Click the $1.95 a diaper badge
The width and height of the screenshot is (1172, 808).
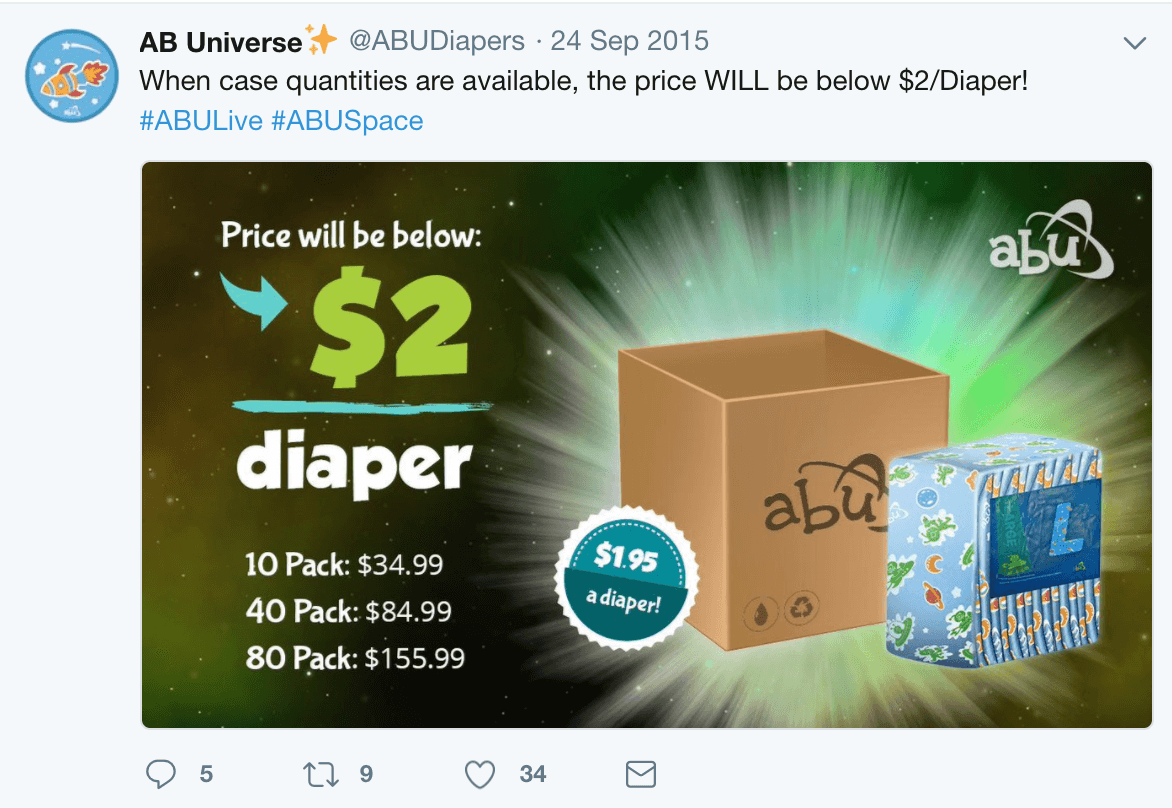pyautogui.click(x=626, y=579)
